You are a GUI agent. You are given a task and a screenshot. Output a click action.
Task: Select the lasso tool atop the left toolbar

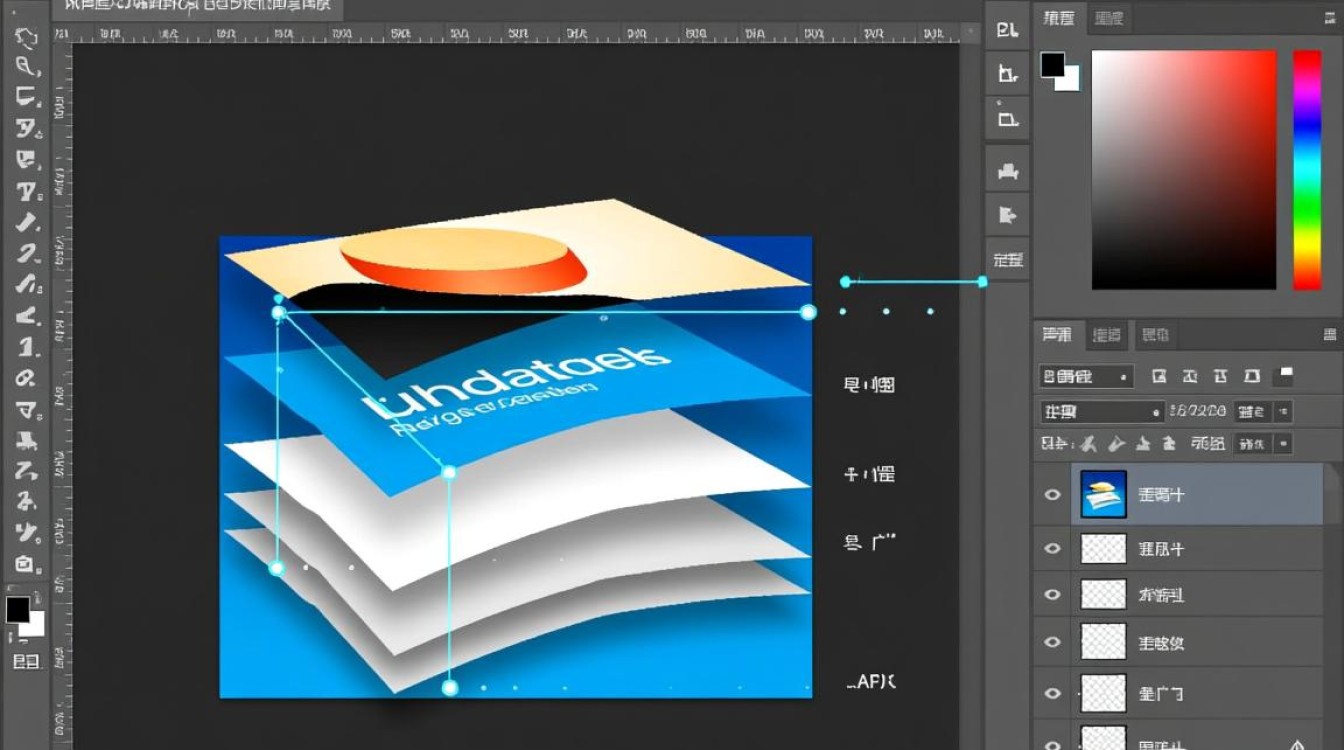26,38
